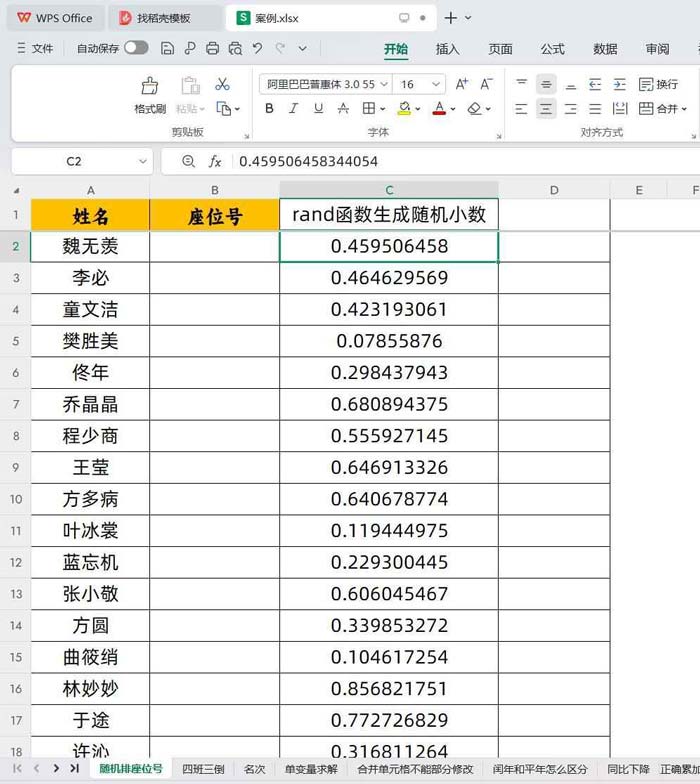Open the font size 16 dropdown
The width and height of the screenshot is (700, 784).
436,84
